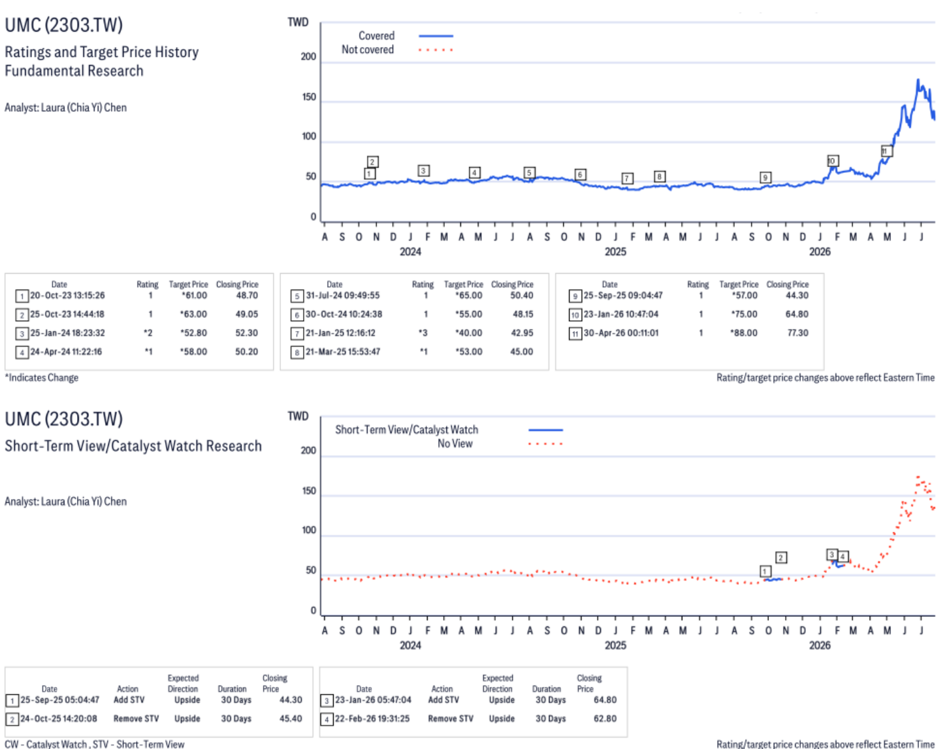Click marker 1 on the Fundamental Research price chart
The image size is (940, 749).
pos(370,173)
